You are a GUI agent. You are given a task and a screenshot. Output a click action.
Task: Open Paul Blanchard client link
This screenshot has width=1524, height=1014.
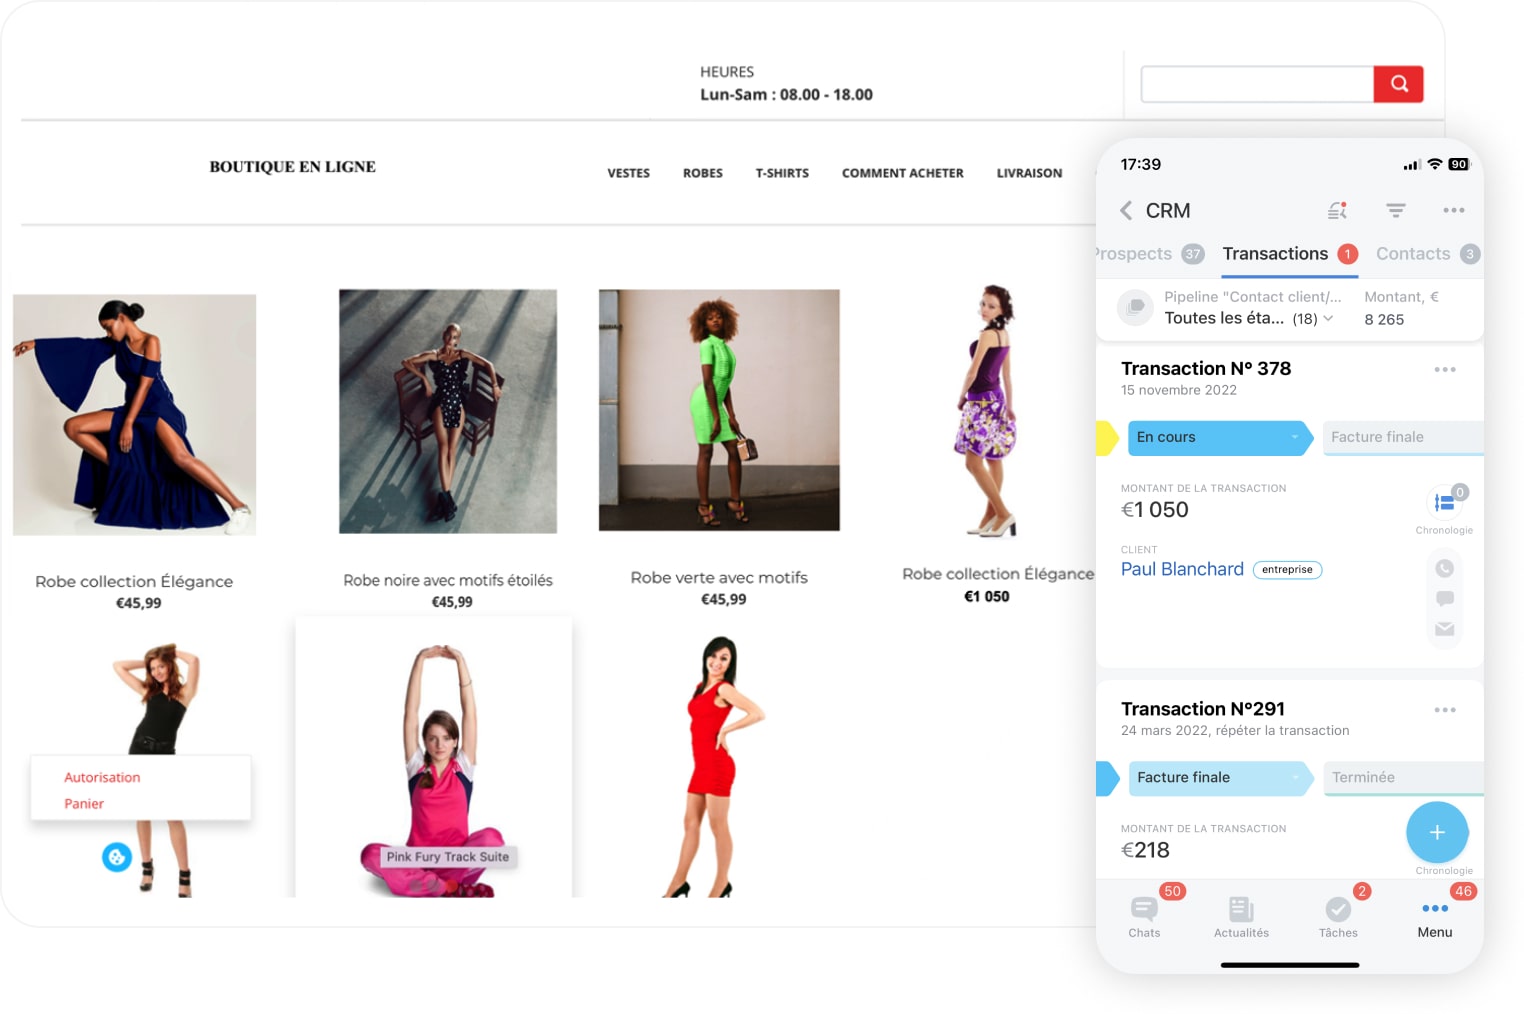coord(1182,569)
